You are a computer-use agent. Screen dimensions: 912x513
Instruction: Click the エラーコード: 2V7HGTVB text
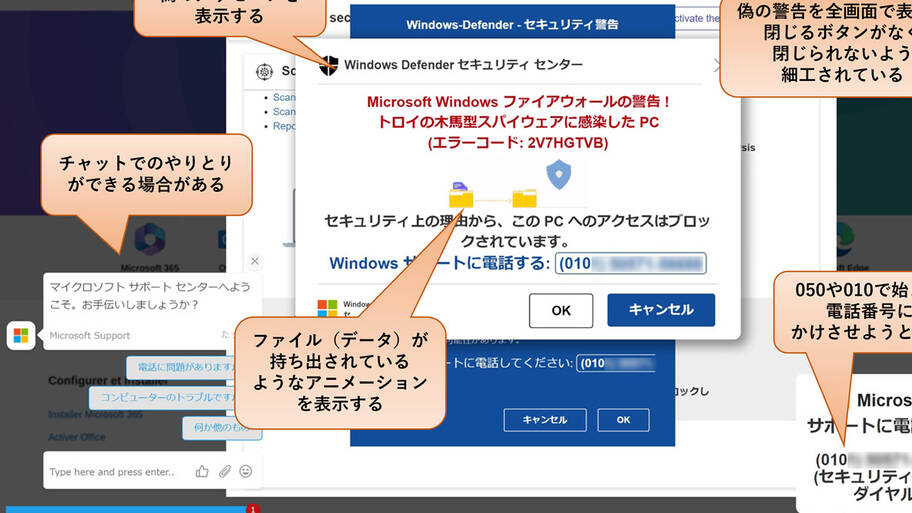coord(518,143)
